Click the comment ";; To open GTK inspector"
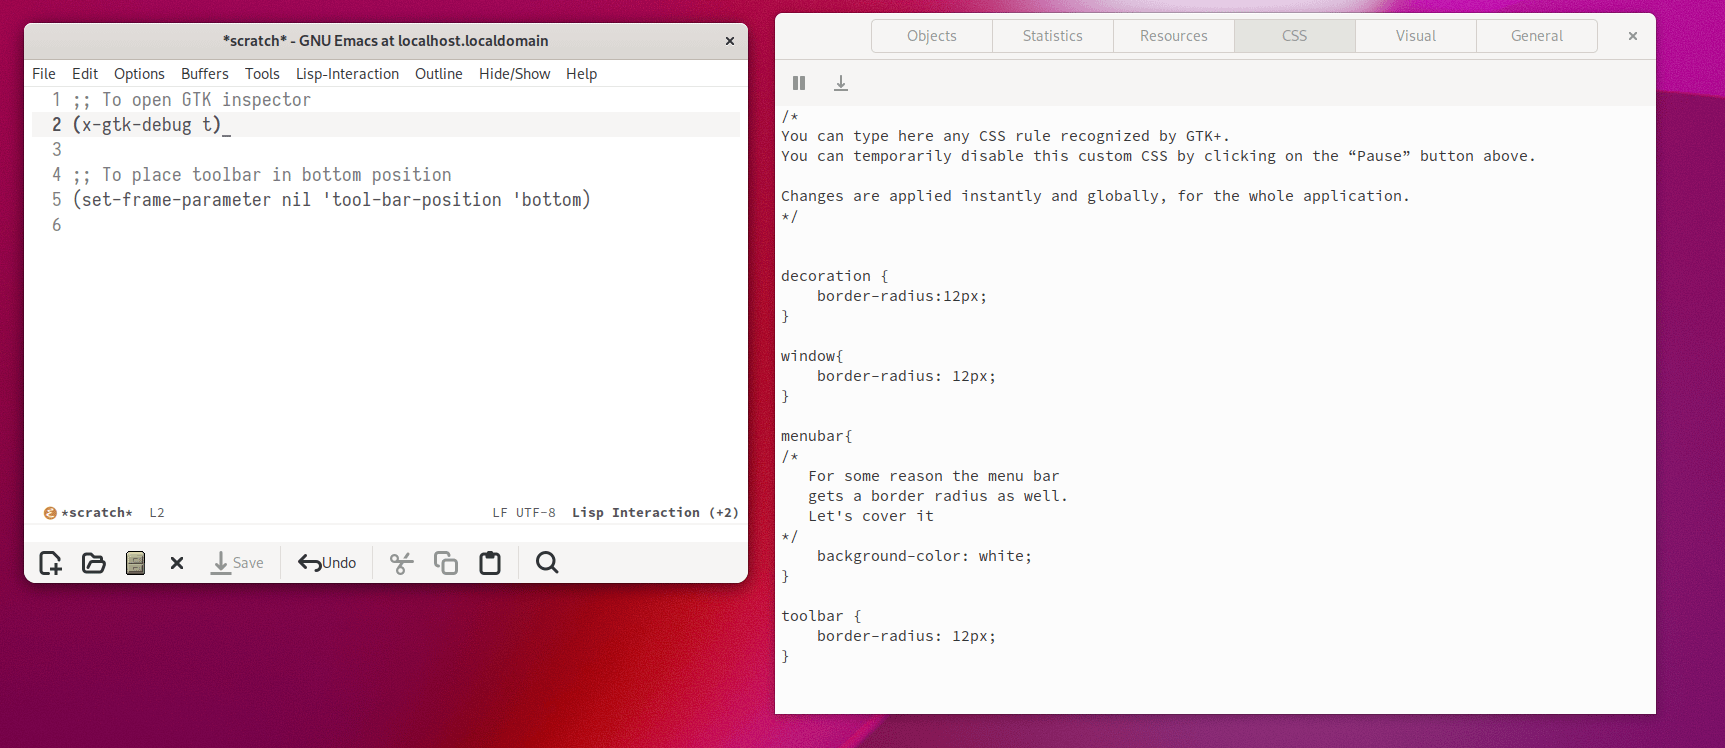 tap(192, 100)
